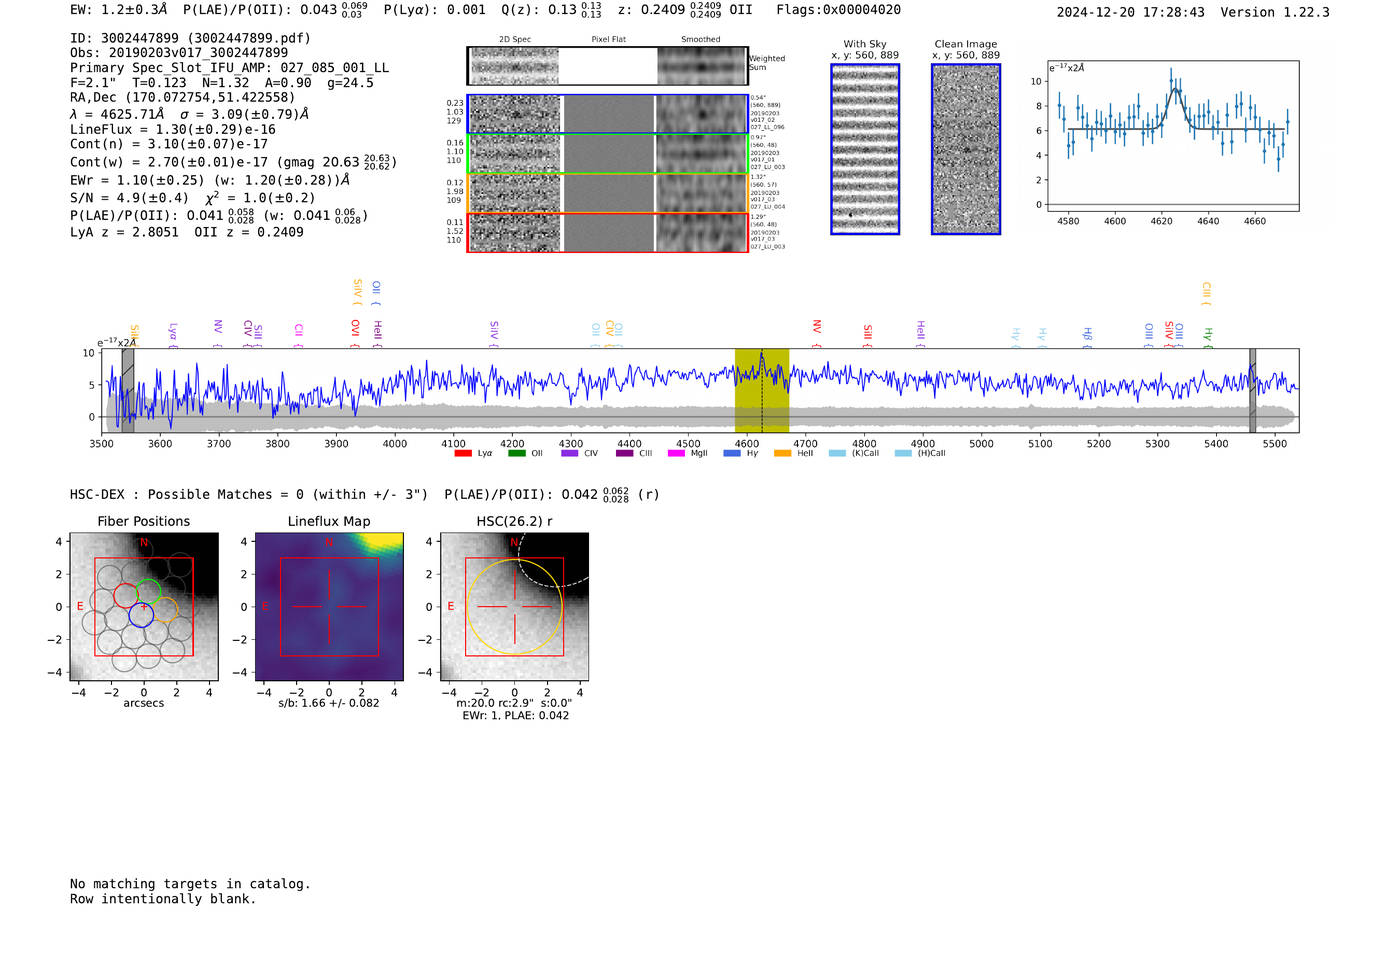The width and height of the screenshot is (1400, 953).
Task: Click the yellow aperture circle in HSC image
Action: (514, 607)
